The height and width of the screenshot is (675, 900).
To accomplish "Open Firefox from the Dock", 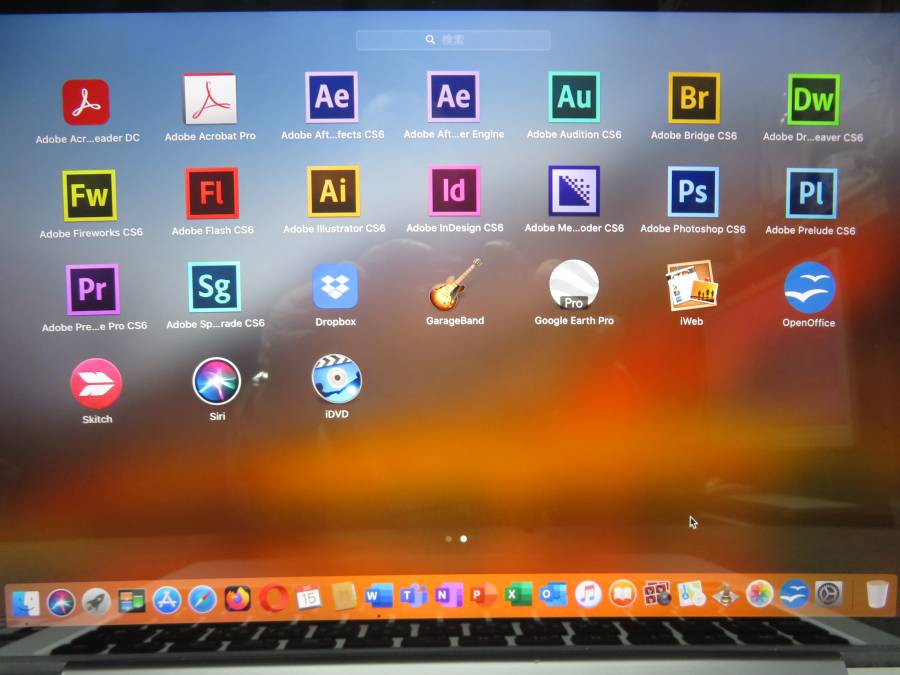I will pyautogui.click(x=238, y=599).
